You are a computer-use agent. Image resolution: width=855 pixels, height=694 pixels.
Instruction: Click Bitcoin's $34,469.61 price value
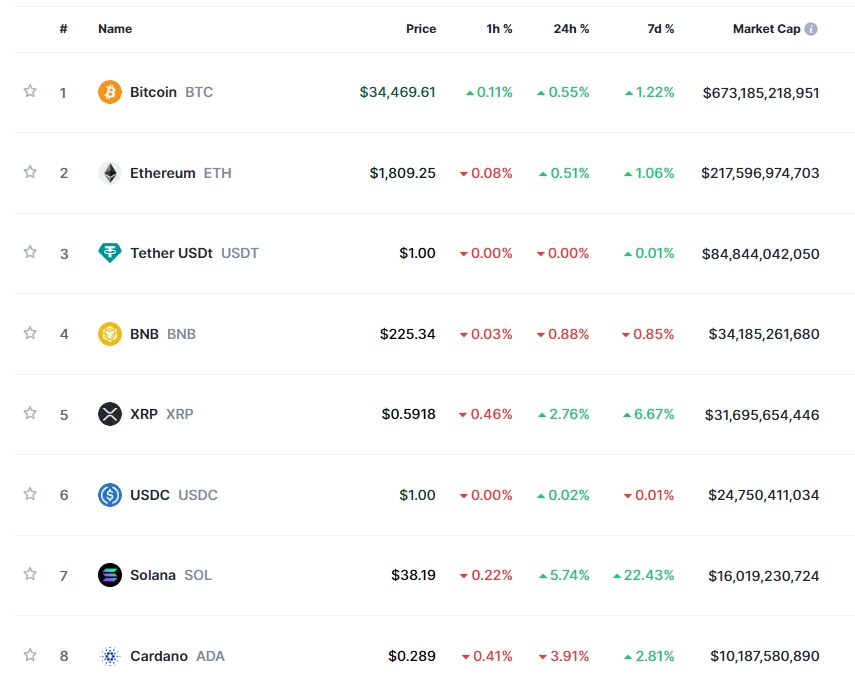coord(398,92)
